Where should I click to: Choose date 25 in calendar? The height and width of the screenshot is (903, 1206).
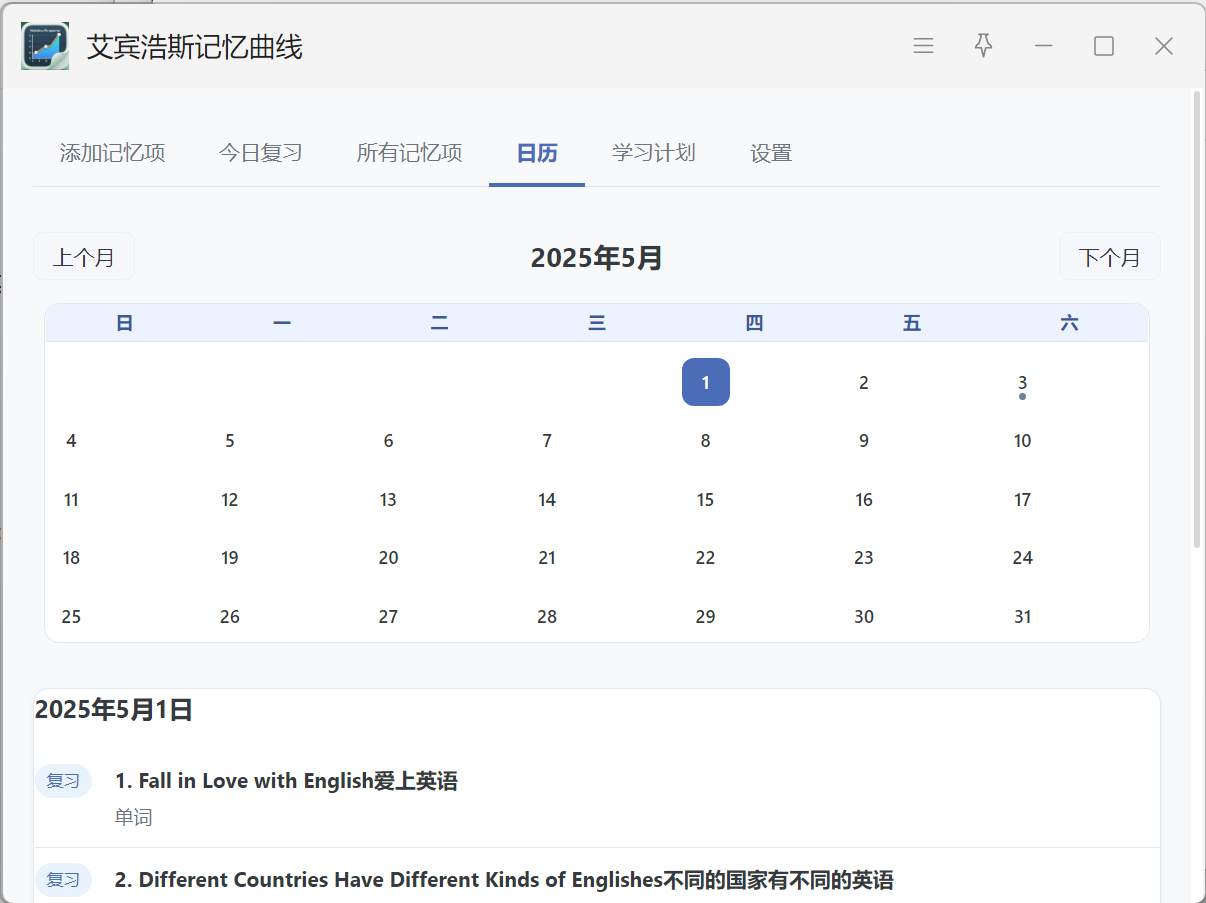tap(71, 617)
